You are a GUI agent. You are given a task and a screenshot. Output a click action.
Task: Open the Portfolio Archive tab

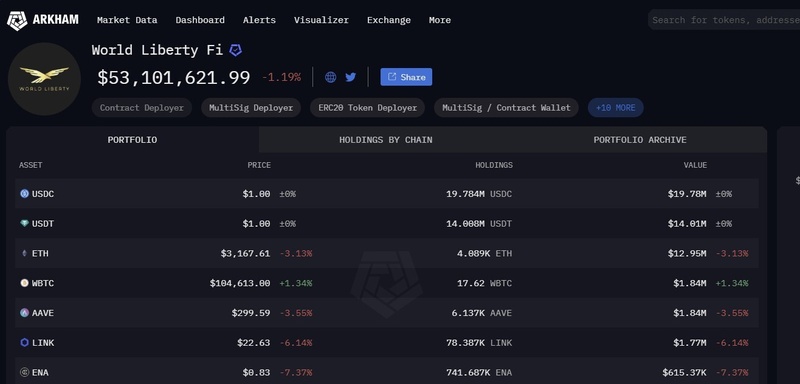[640, 140]
